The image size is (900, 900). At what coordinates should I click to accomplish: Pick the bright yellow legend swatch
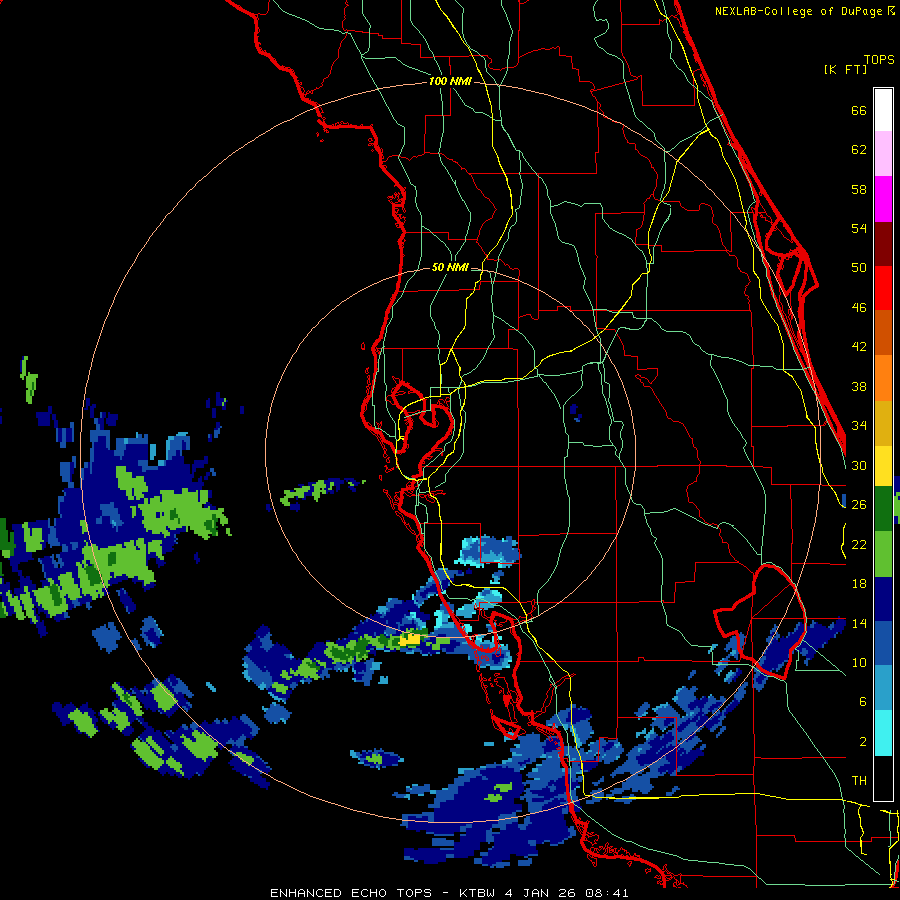pyautogui.click(x=883, y=466)
